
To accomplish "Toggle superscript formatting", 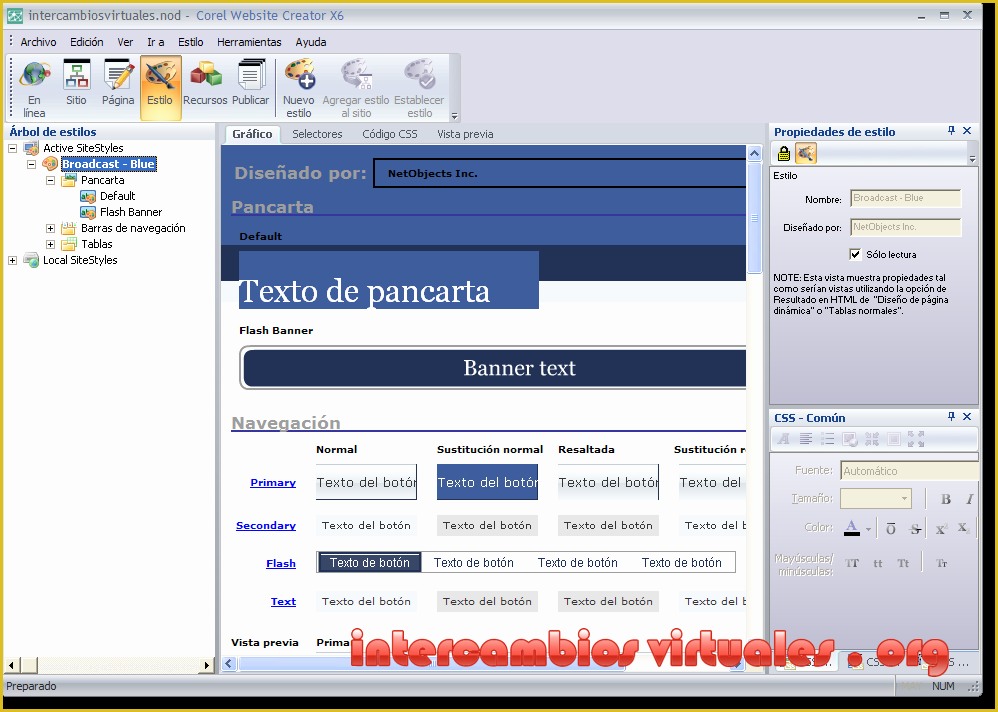I will [x=941, y=529].
